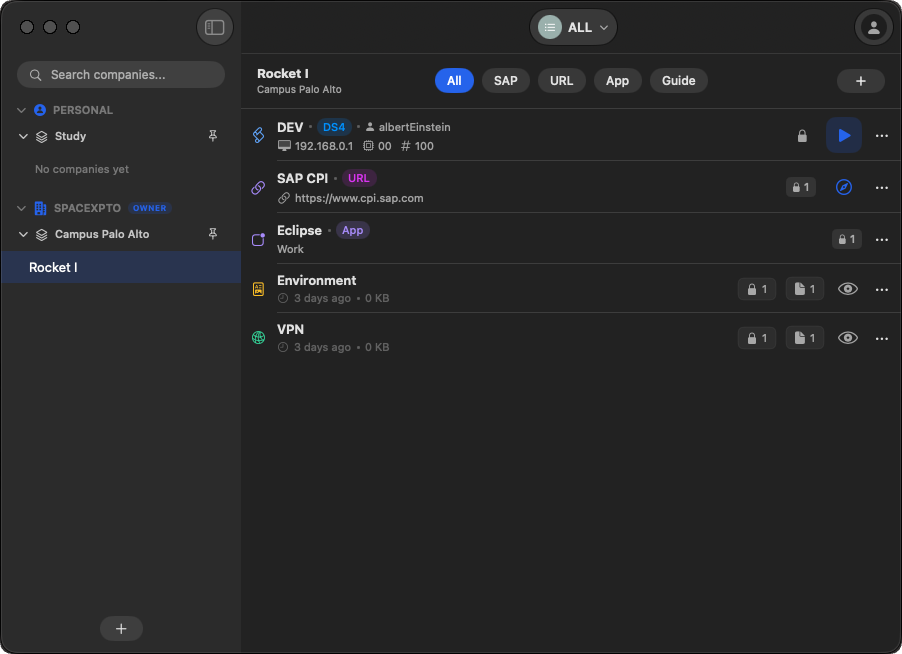
Task: Filter by URL entries
Action: pyautogui.click(x=561, y=81)
